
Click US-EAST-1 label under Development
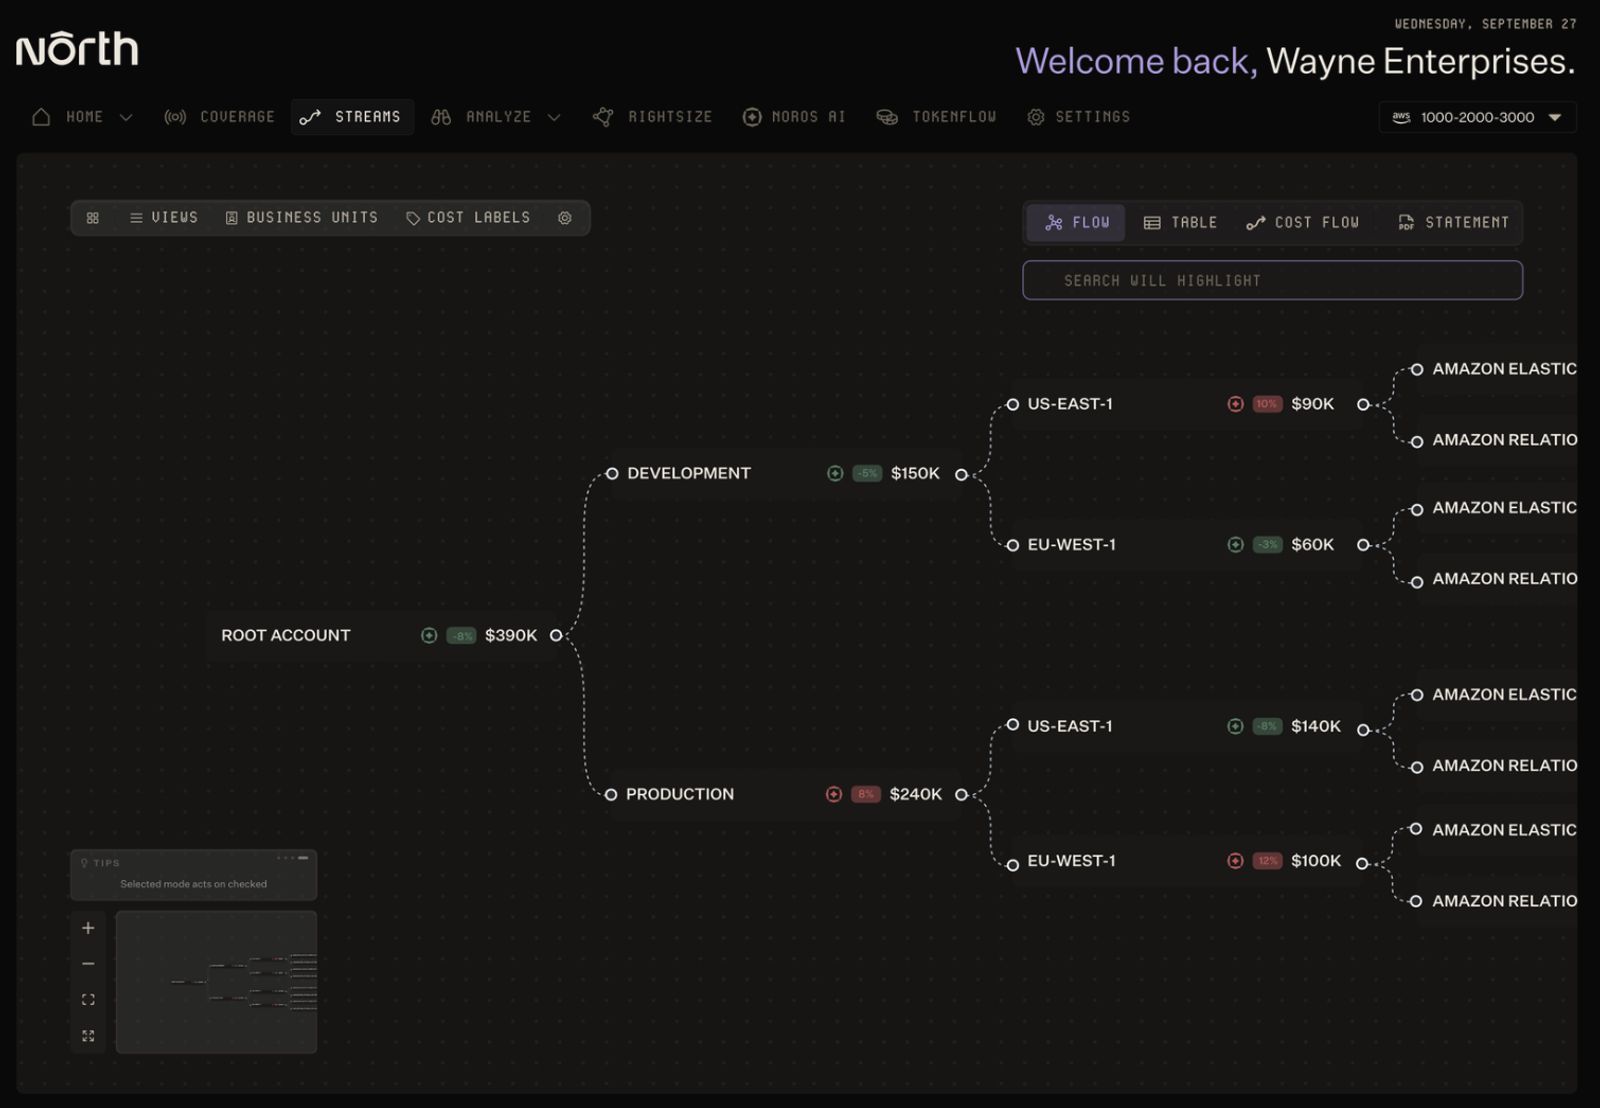point(1070,404)
